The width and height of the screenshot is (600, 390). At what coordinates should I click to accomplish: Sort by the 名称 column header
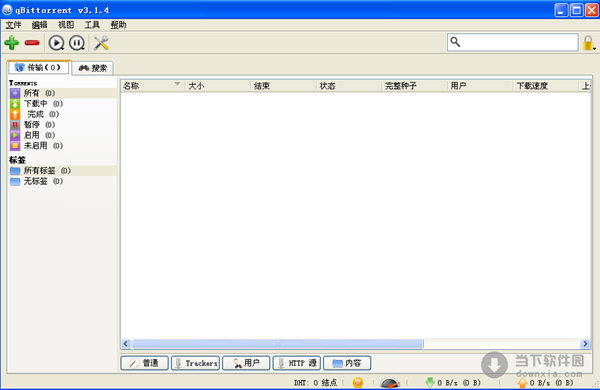pyautogui.click(x=153, y=86)
